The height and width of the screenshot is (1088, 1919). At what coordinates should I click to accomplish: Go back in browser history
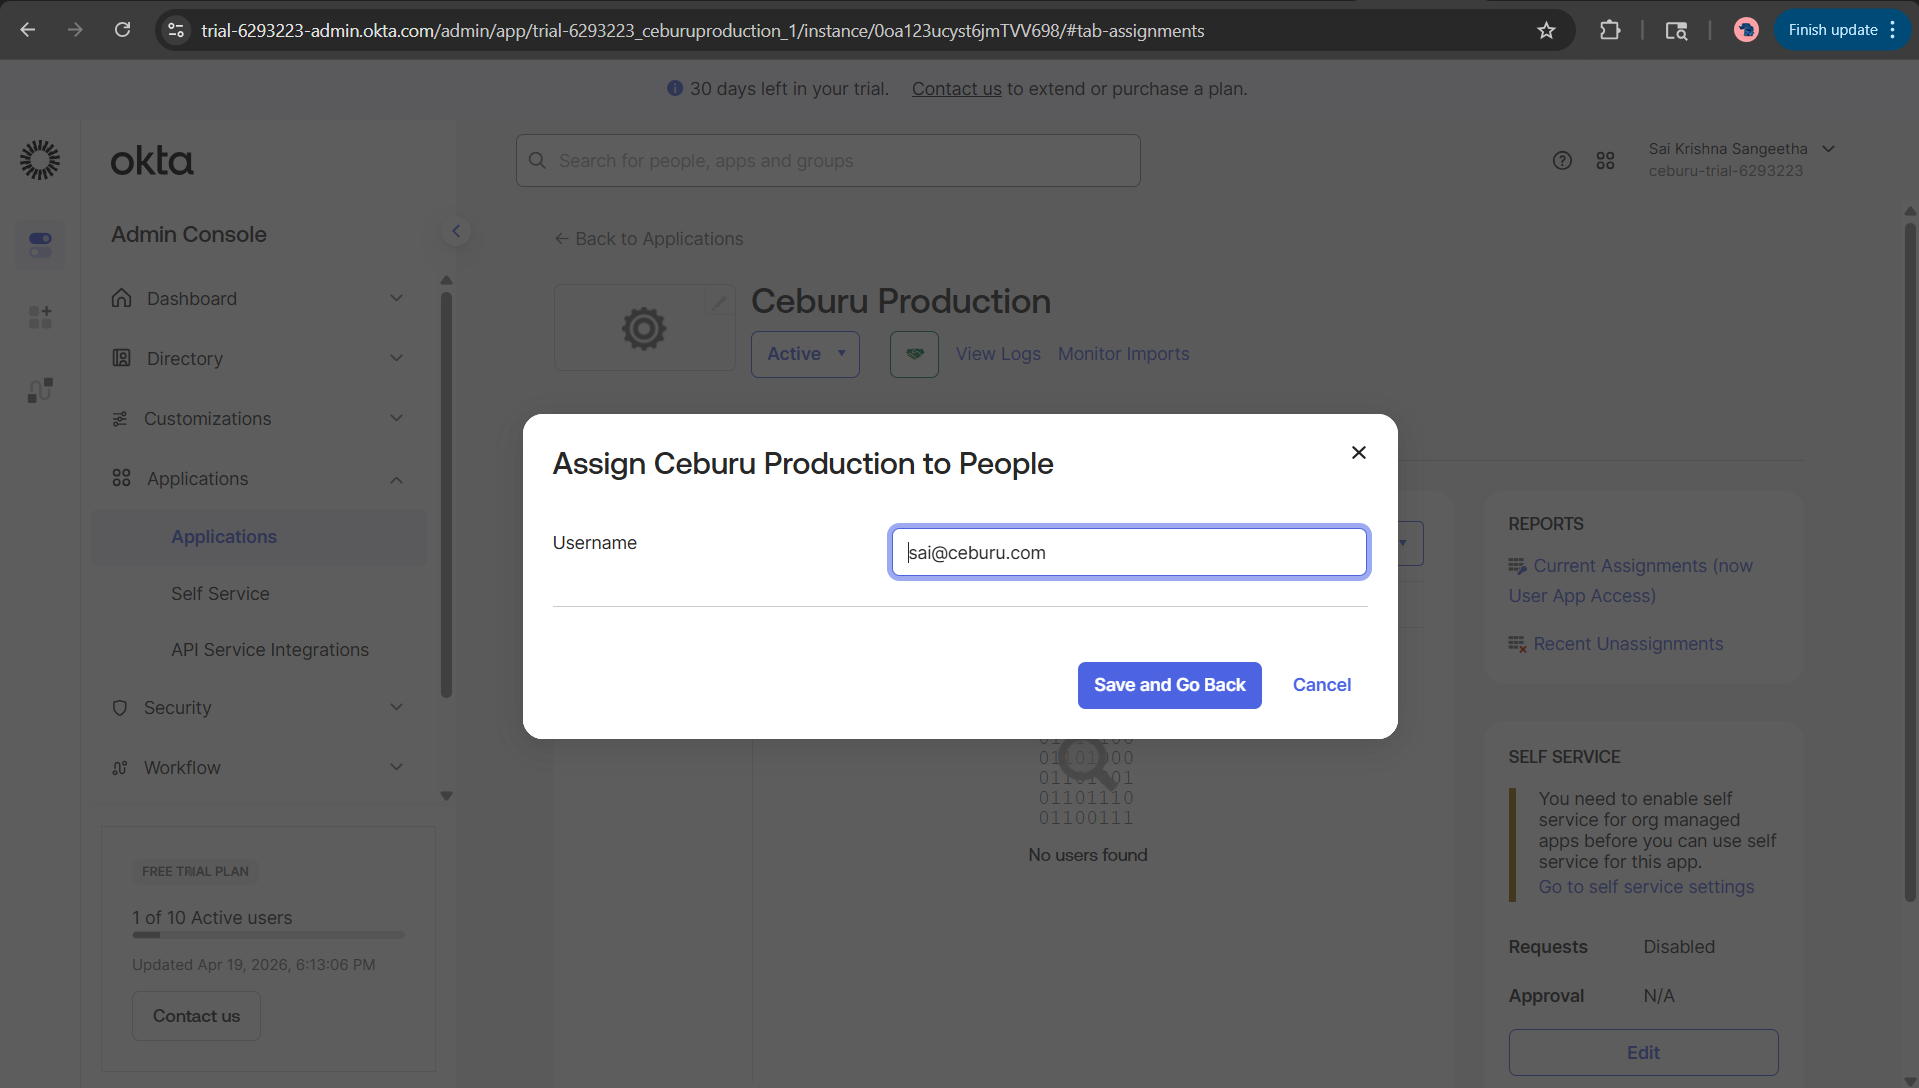click(x=28, y=30)
